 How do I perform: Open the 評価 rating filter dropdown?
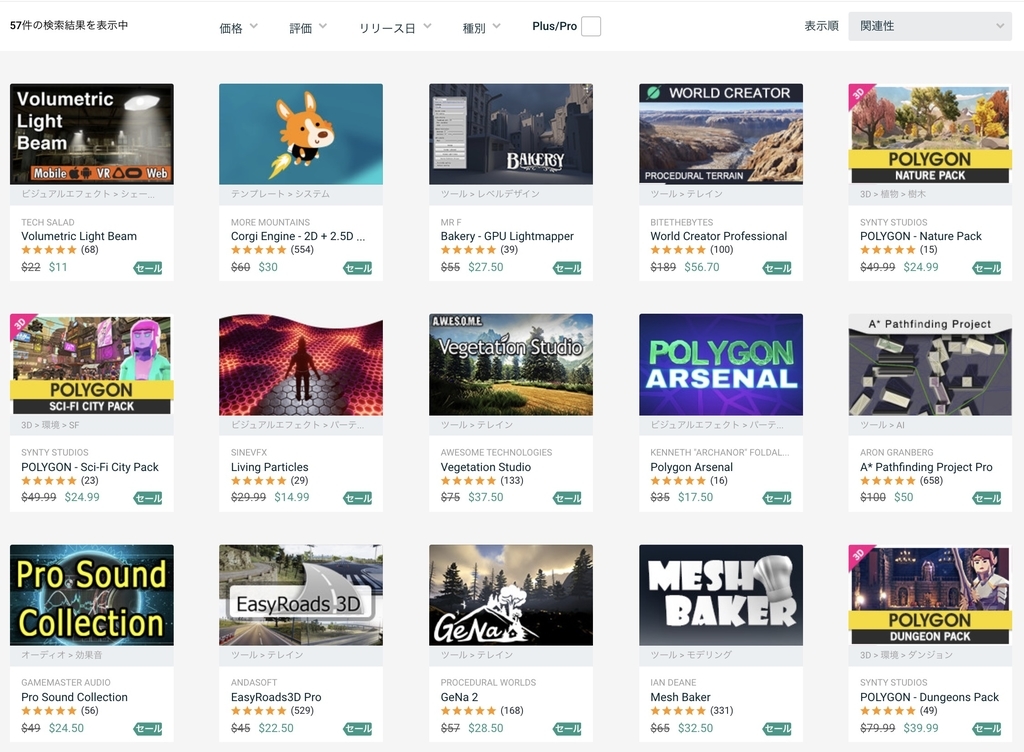tap(308, 27)
